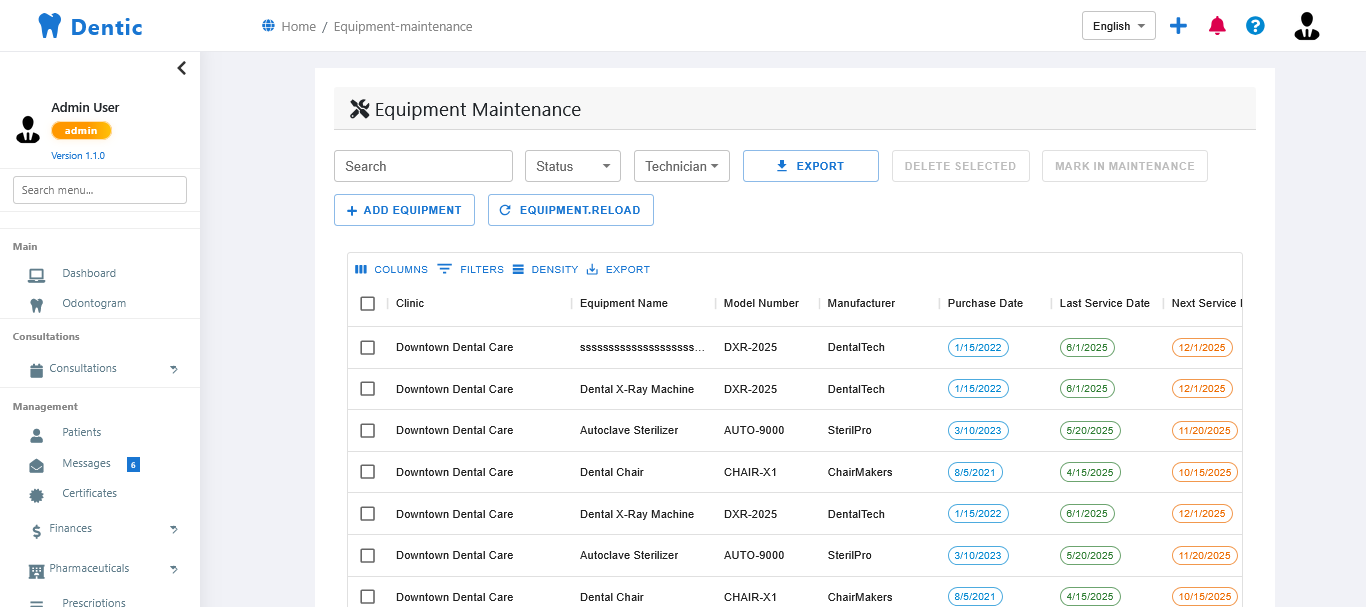This screenshot has height=607, width=1366.
Task: Click the Dentic tooth logo
Action: pyautogui.click(x=49, y=25)
